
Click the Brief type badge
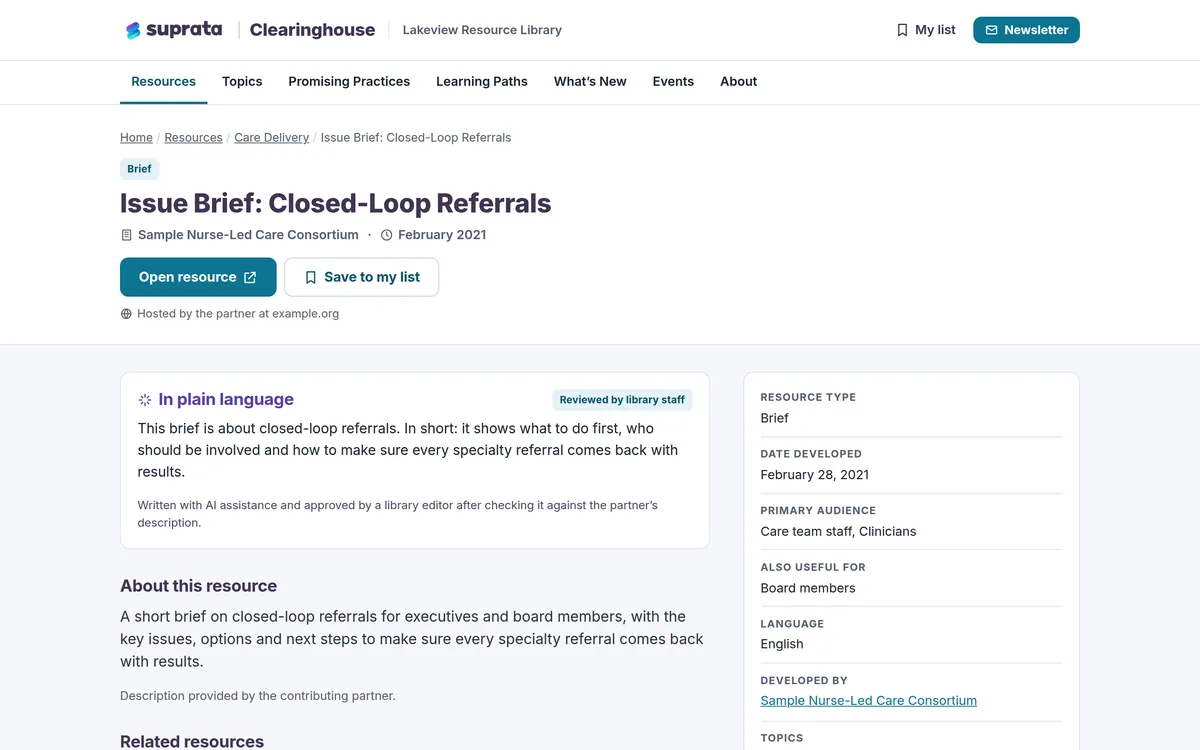coord(140,169)
